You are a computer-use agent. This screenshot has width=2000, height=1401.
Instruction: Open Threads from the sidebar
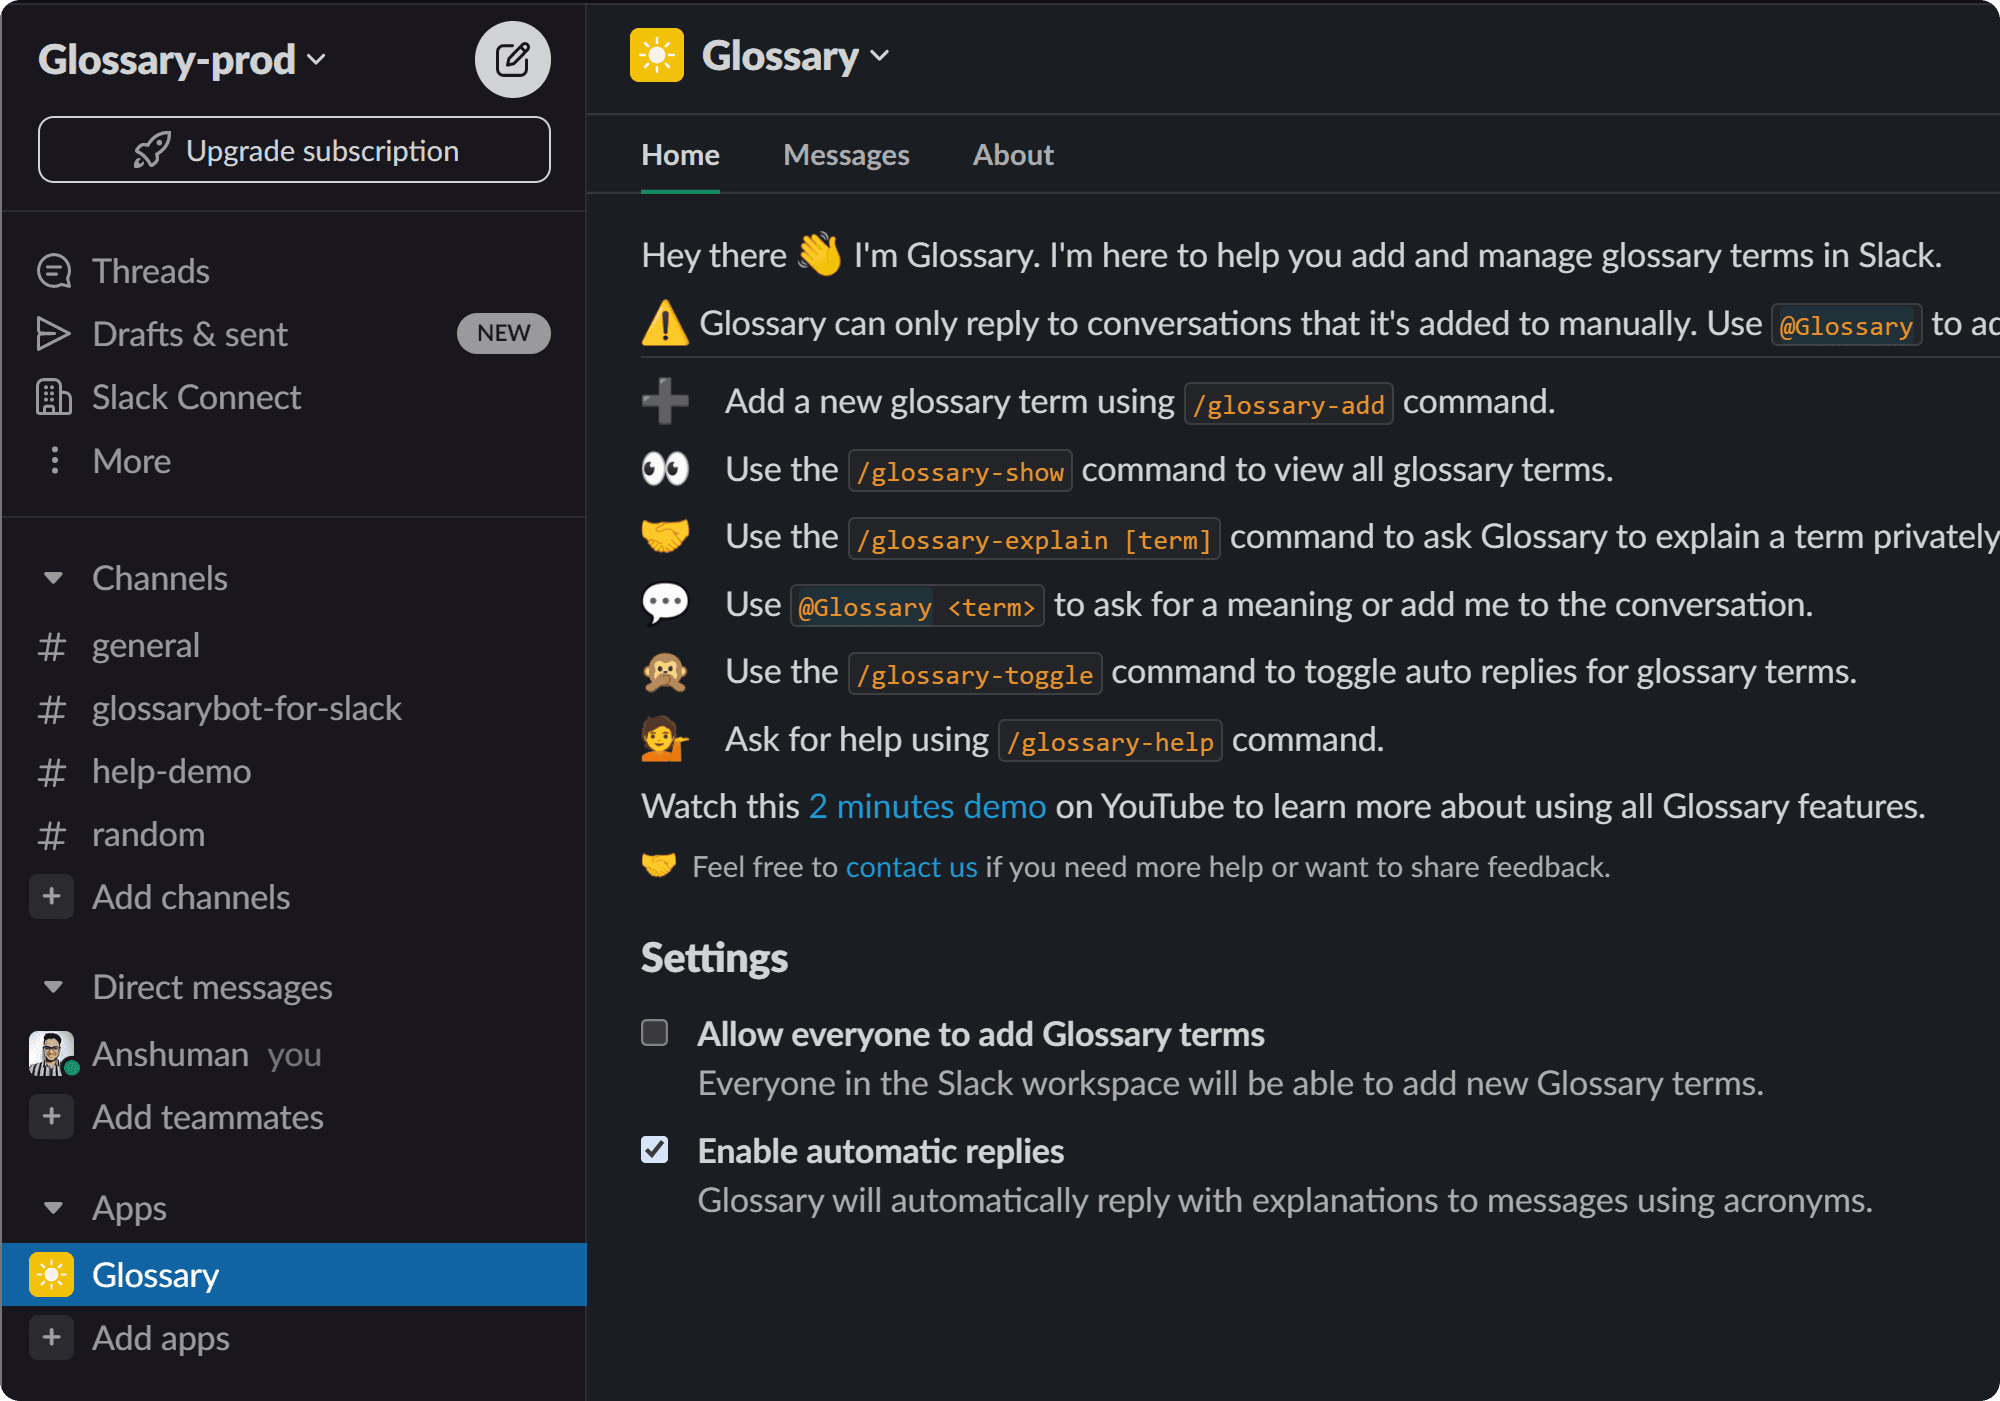click(x=150, y=270)
